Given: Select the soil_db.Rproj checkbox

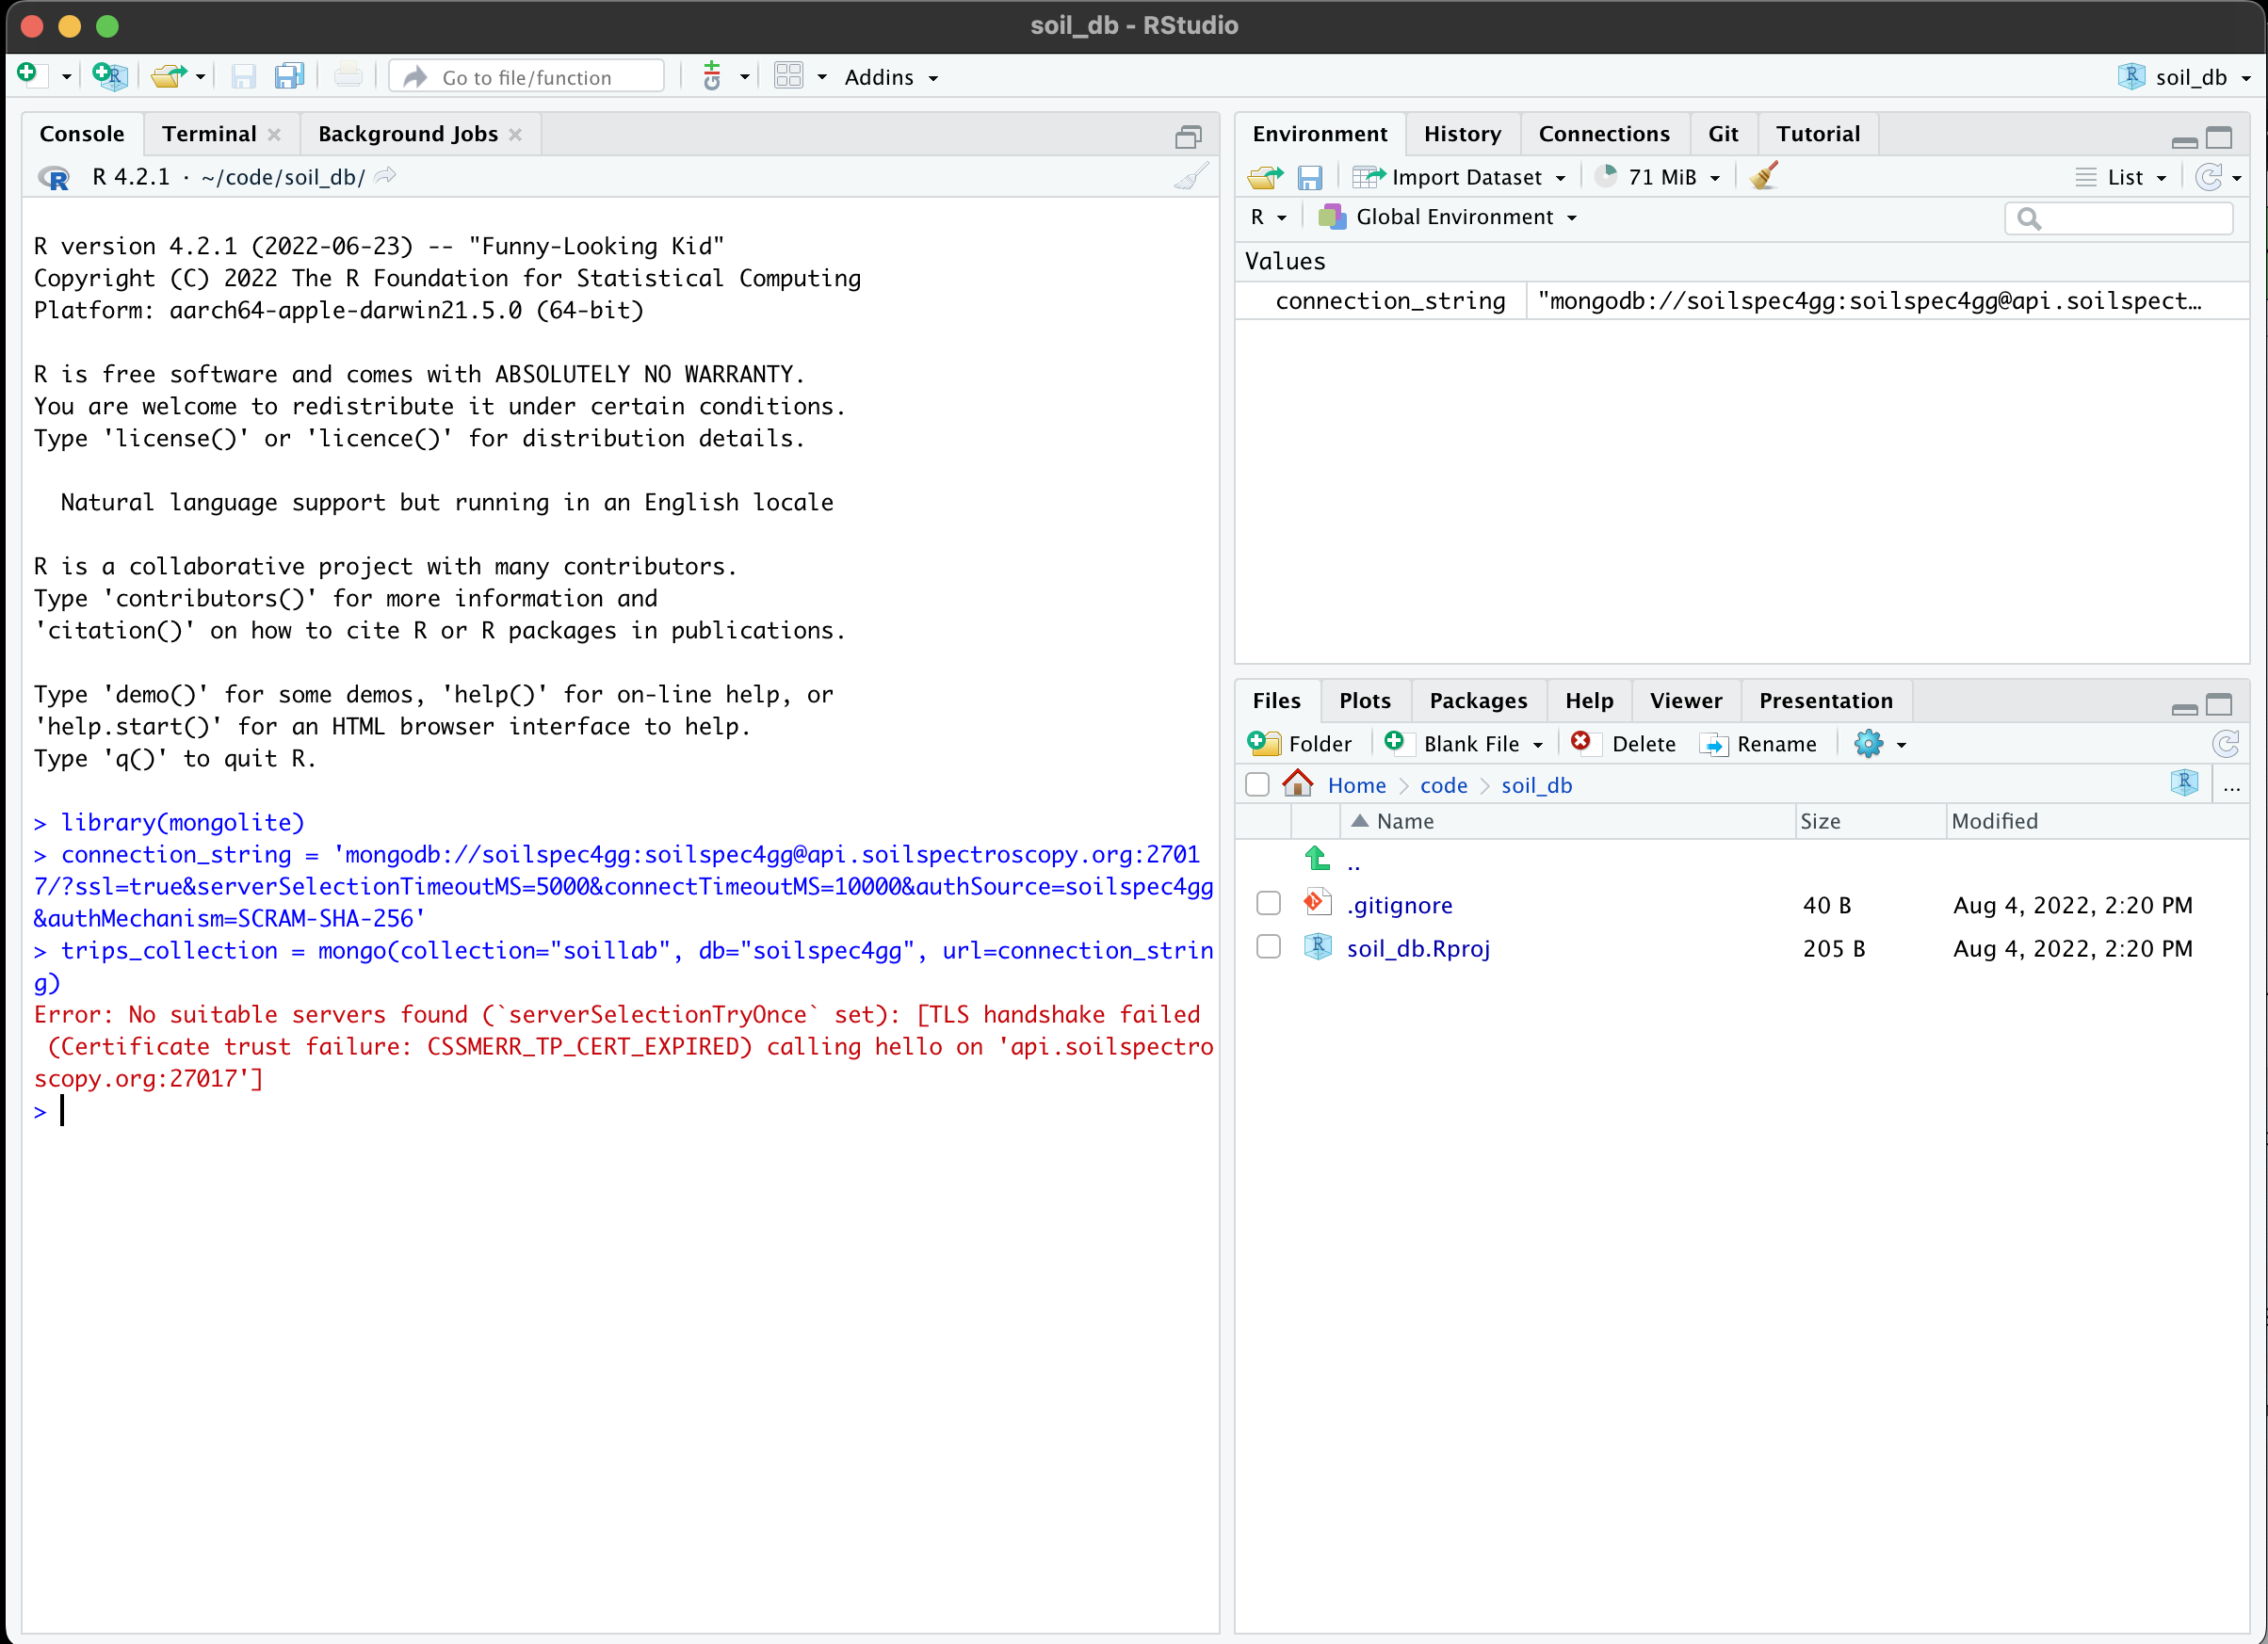Looking at the screenshot, I should [x=1268, y=948].
